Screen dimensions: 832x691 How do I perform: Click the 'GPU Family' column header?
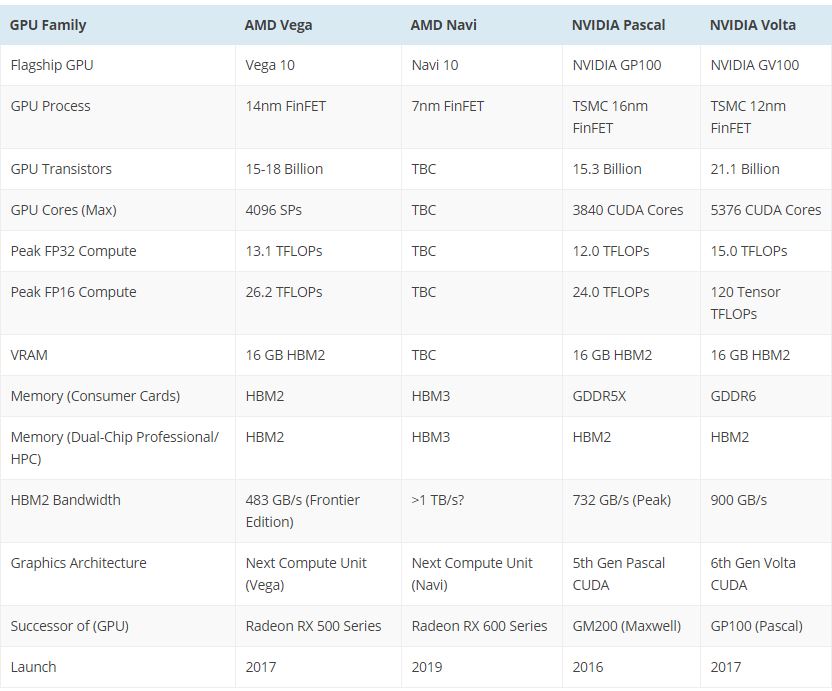48,25
